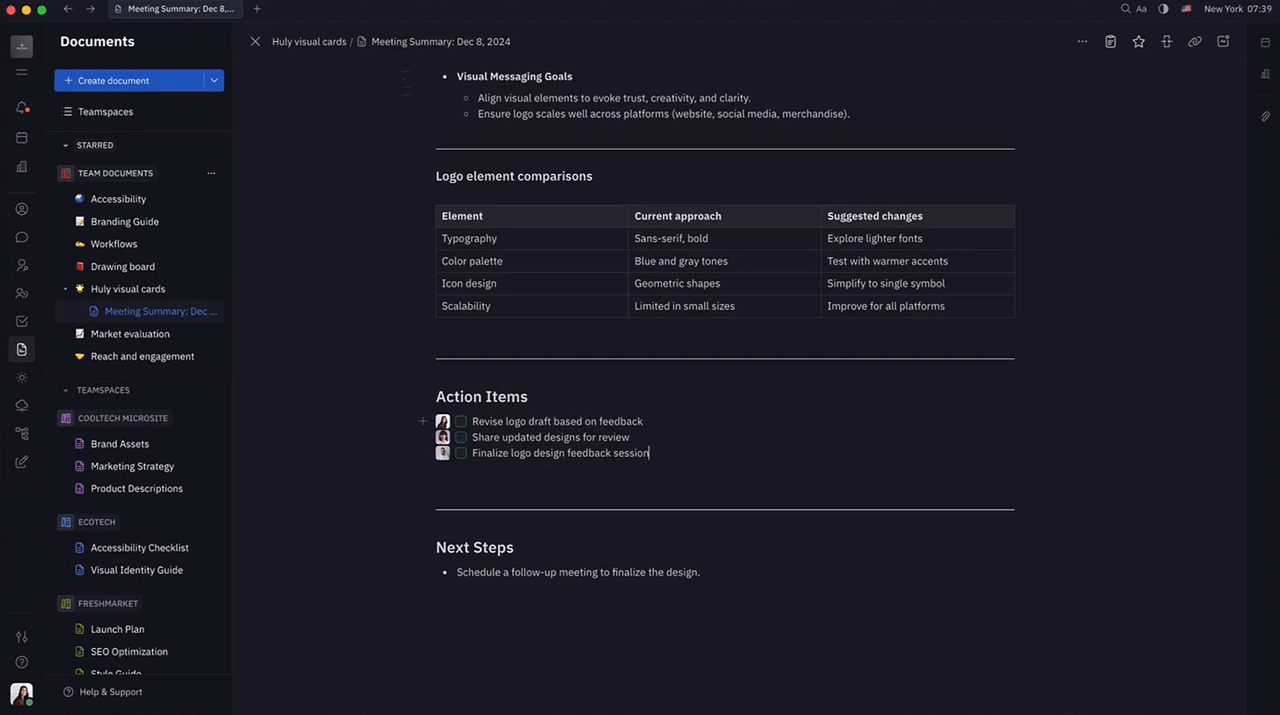Click the 'Huly visual cards' breadcrumb link

pyautogui.click(x=309, y=42)
